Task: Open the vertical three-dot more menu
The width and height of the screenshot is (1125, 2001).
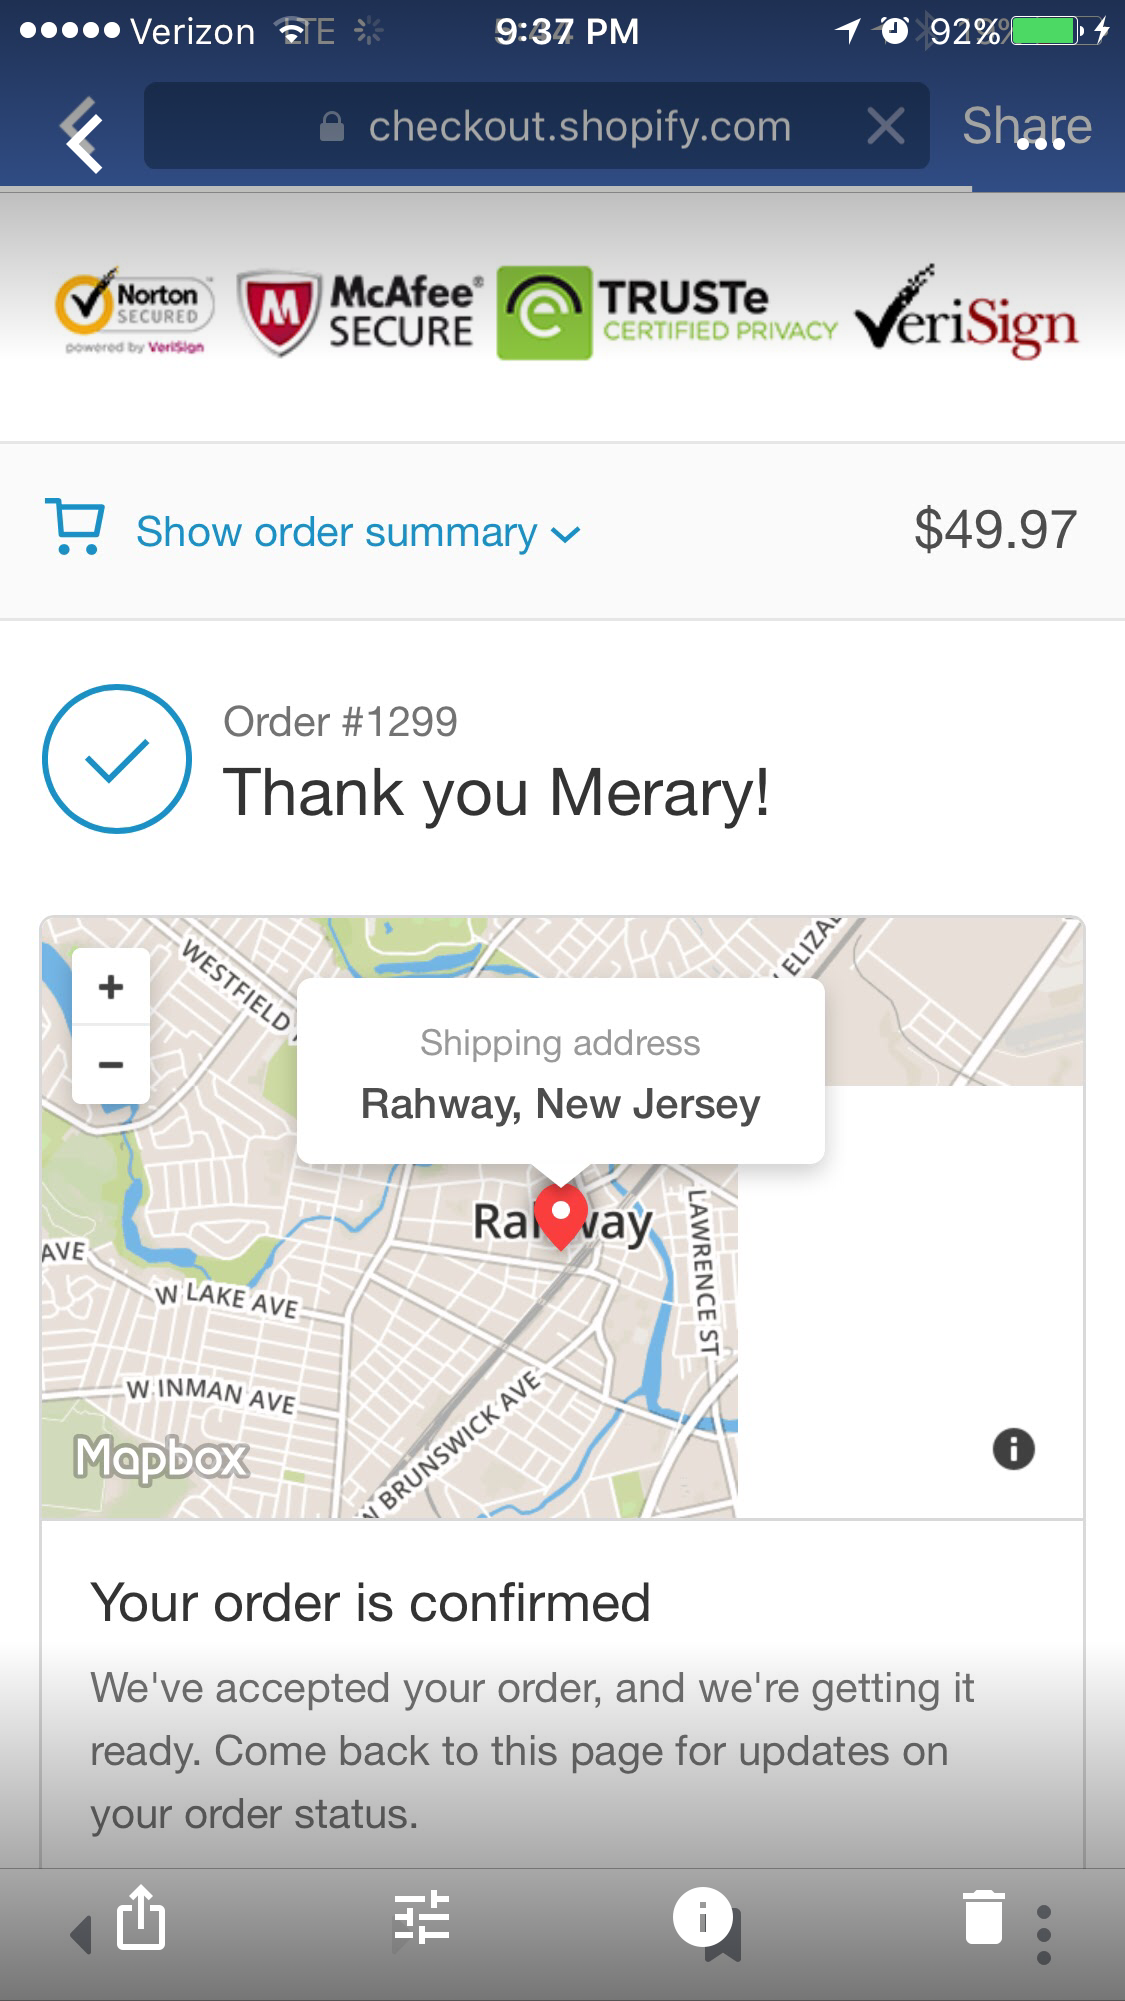Action: (x=1044, y=1934)
